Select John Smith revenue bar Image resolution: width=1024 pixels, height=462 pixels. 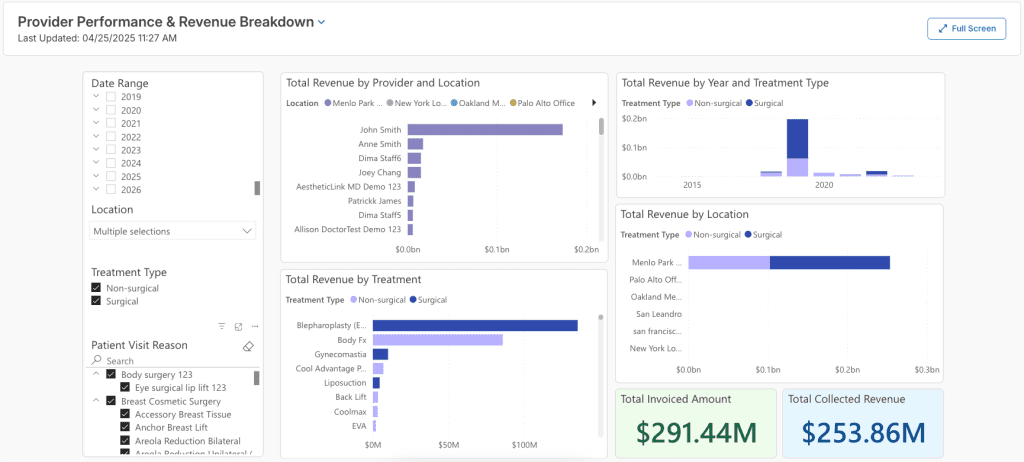click(x=485, y=129)
